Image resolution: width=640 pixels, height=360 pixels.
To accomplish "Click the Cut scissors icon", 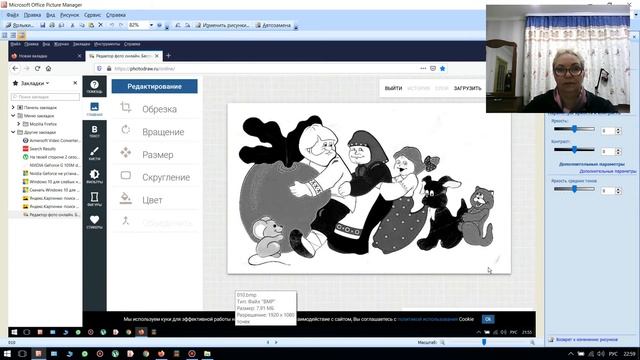I will (72, 25).
